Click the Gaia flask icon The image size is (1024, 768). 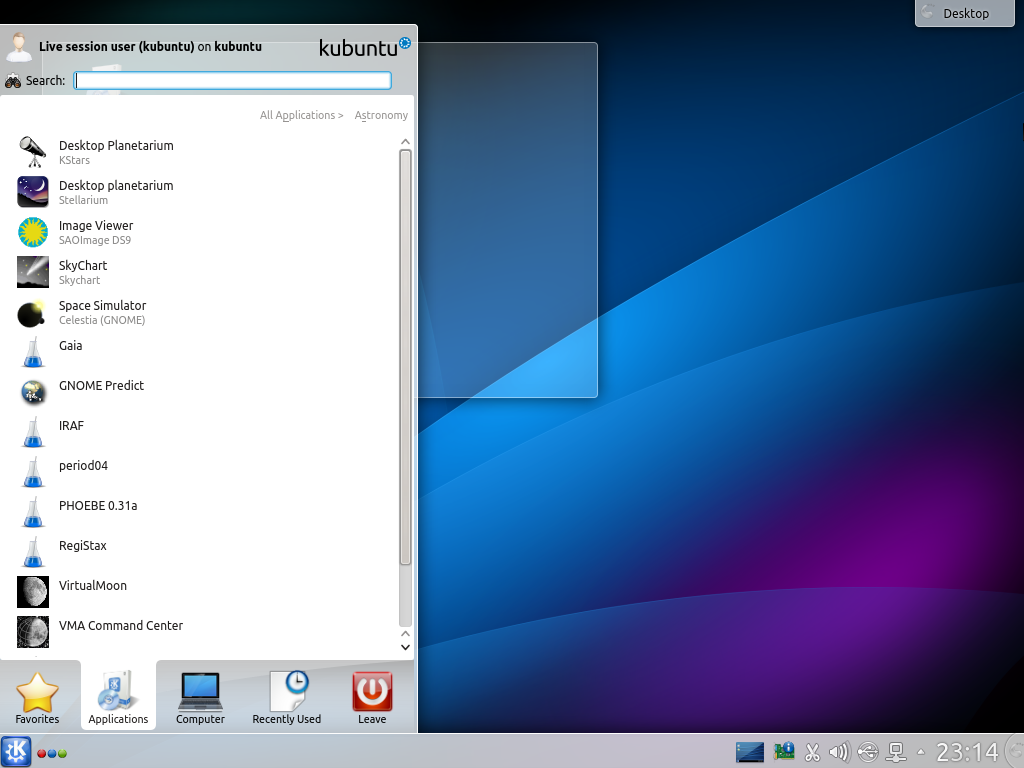(x=33, y=352)
